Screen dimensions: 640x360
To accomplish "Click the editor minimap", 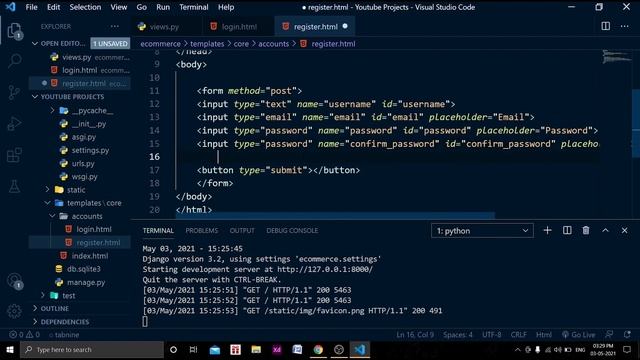I will (x=616, y=56).
